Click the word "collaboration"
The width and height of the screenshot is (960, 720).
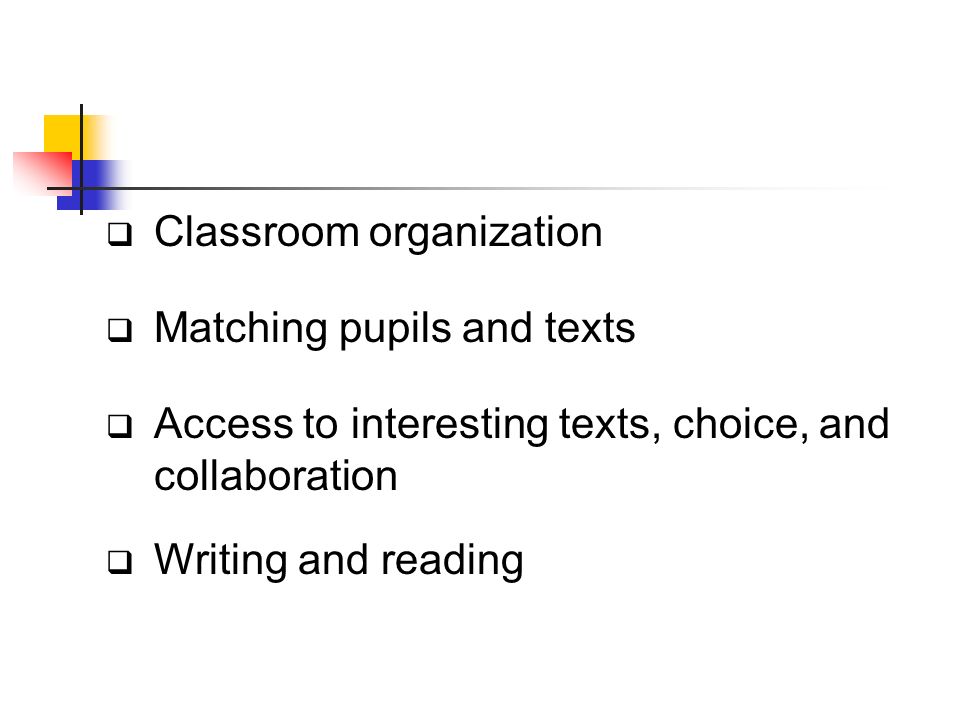[x=276, y=476]
